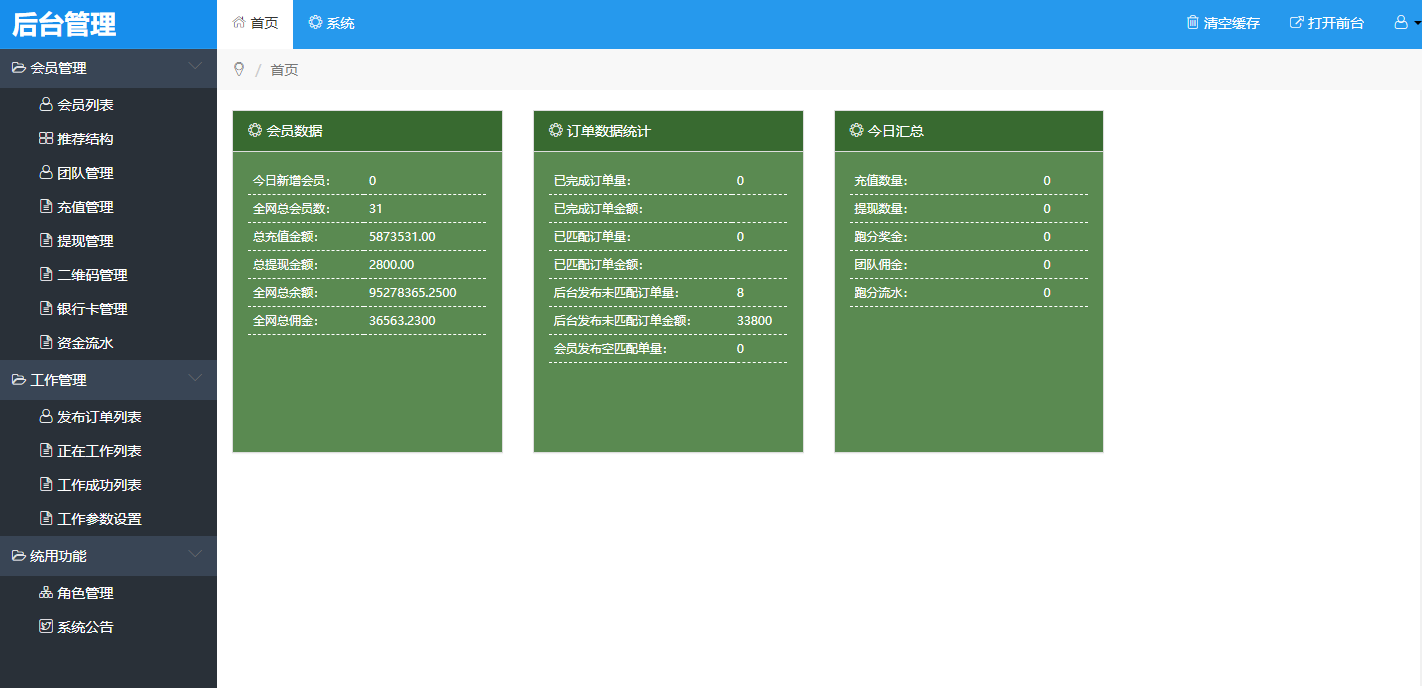Click the gear icon on 会员数据 panel
The height and width of the screenshot is (688, 1422).
[256, 129]
